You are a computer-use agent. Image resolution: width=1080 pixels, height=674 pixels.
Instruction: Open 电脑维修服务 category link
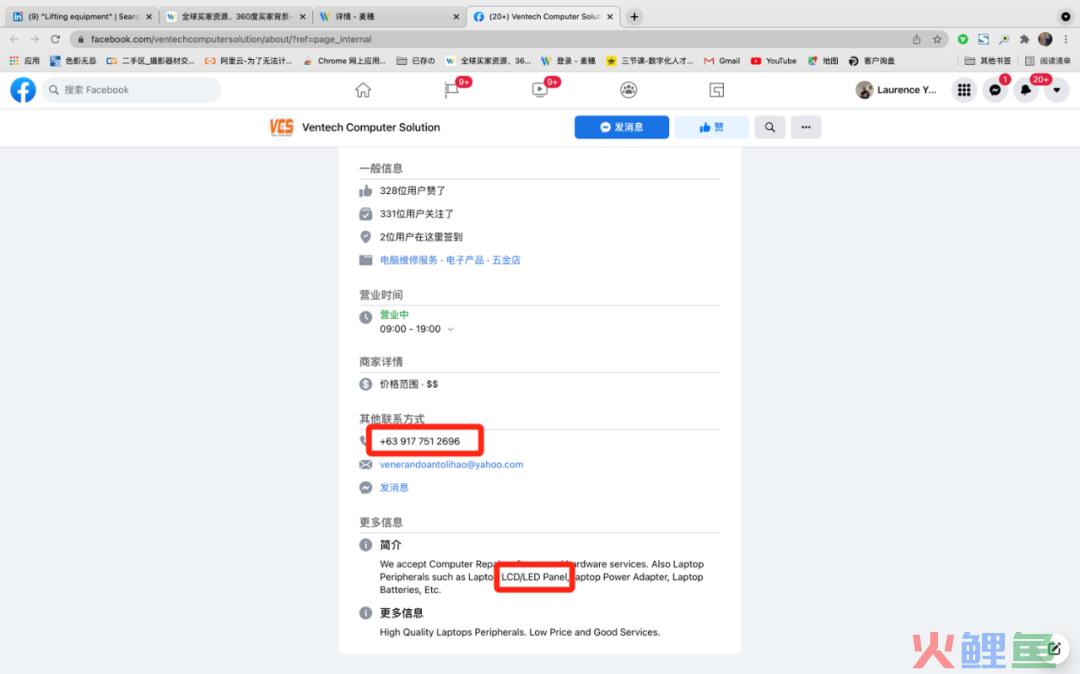click(408, 260)
